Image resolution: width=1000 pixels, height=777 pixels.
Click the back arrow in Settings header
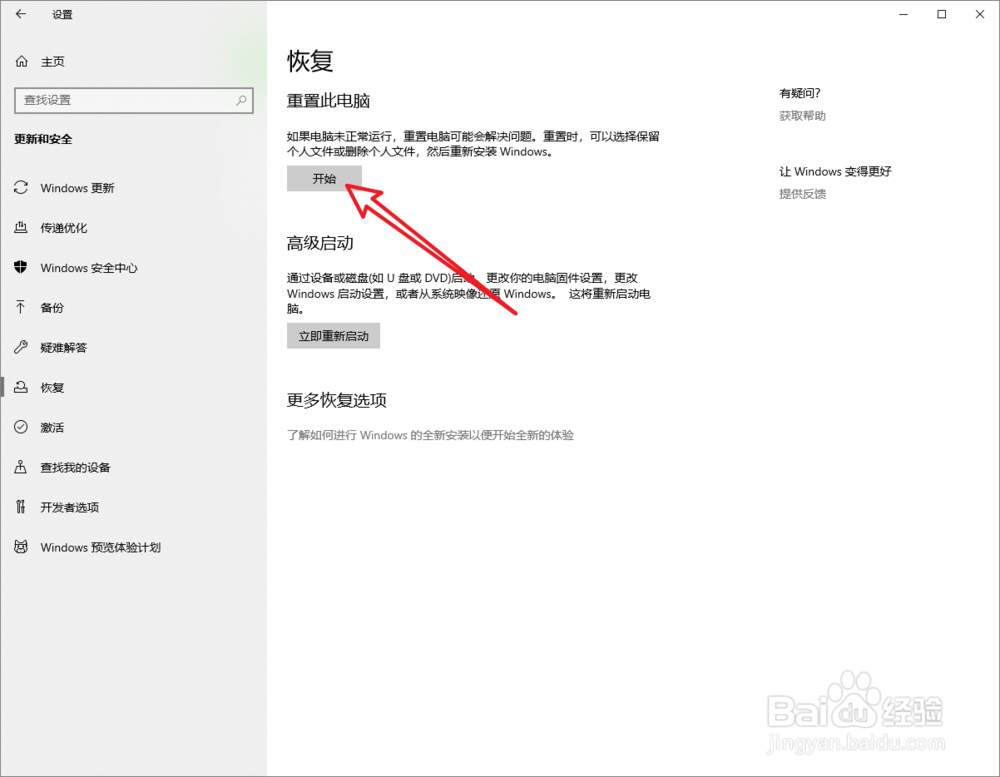(x=21, y=14)
